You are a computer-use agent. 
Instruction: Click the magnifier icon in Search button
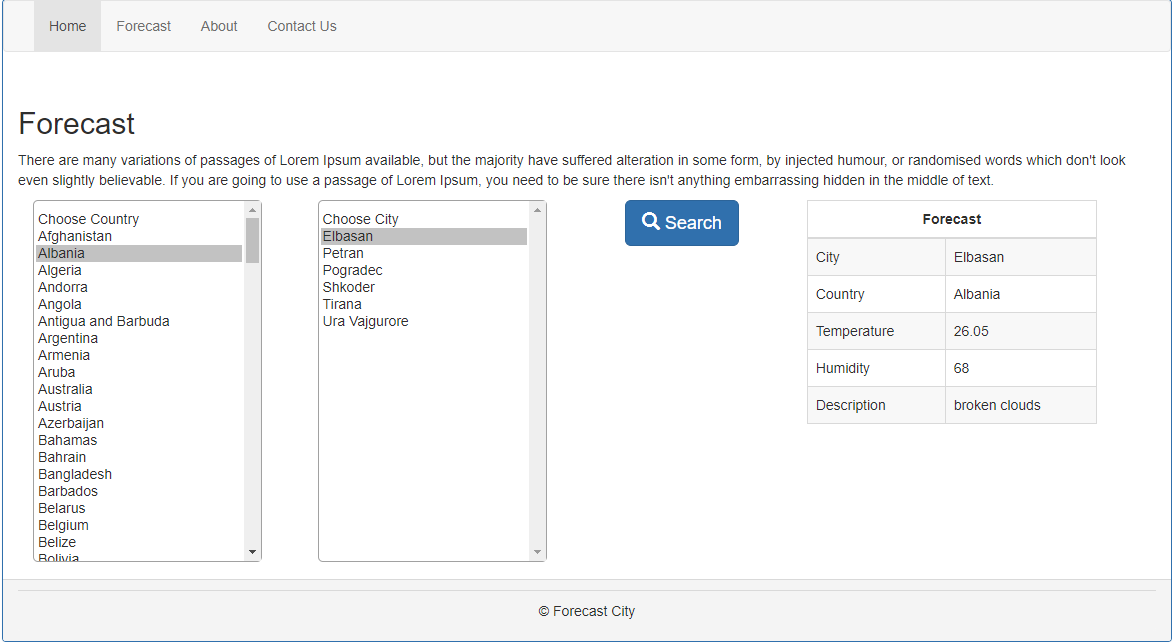[x=650, y=222]
